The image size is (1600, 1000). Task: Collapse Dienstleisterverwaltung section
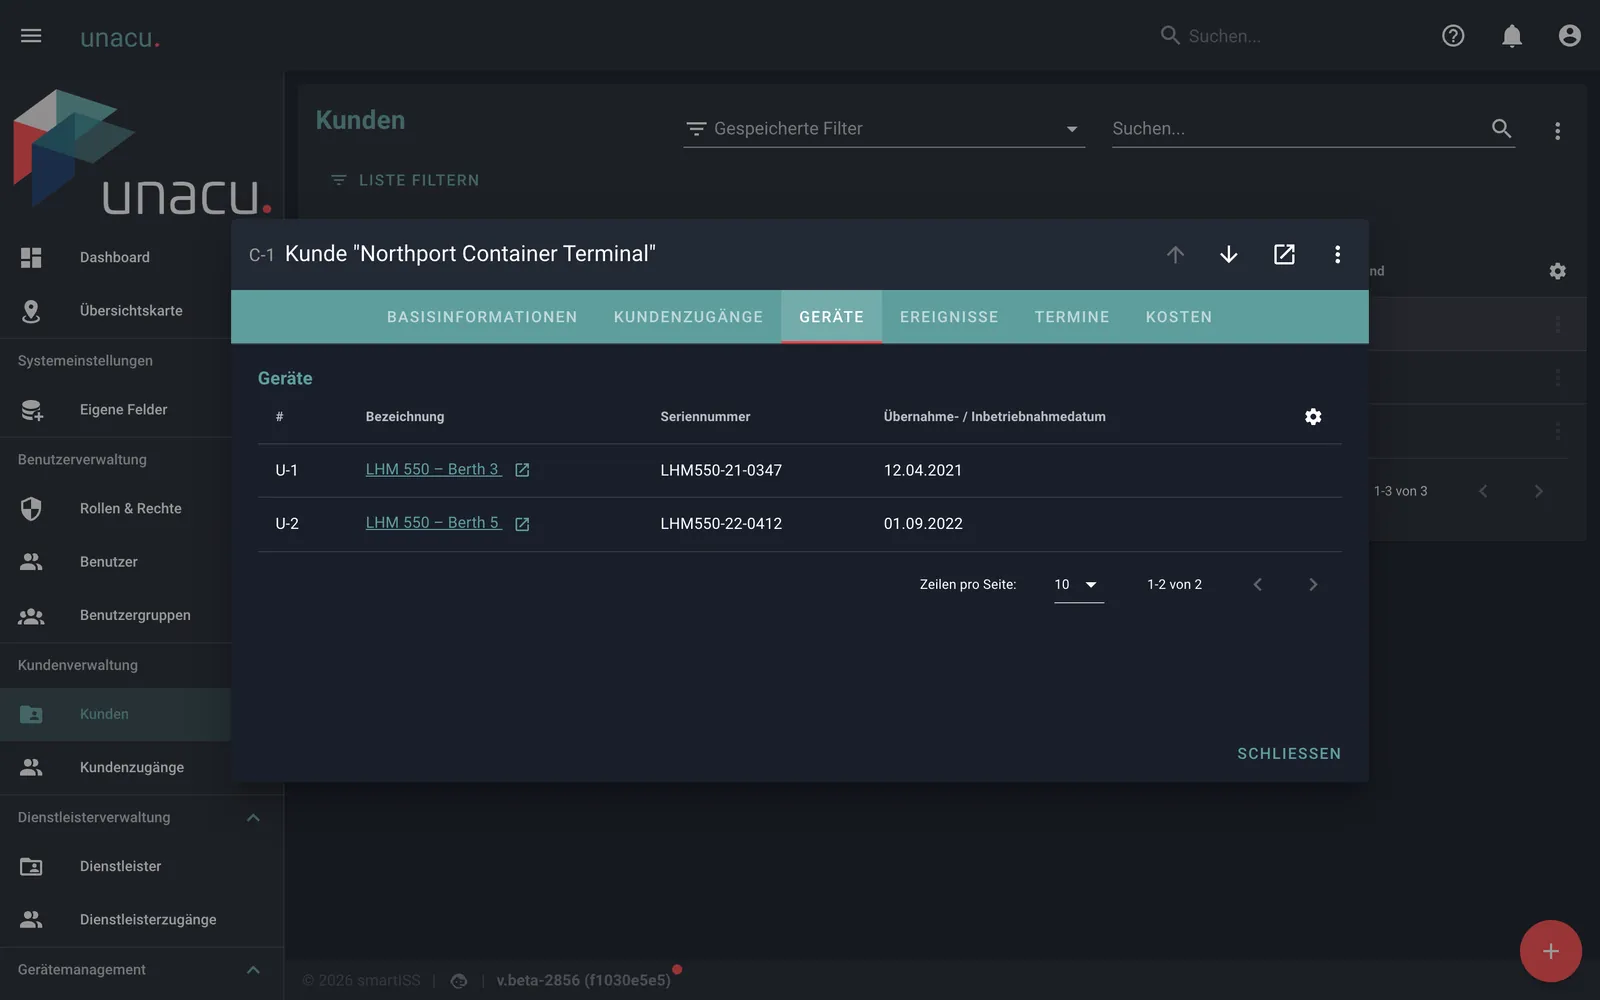click(x=253, y=818)
